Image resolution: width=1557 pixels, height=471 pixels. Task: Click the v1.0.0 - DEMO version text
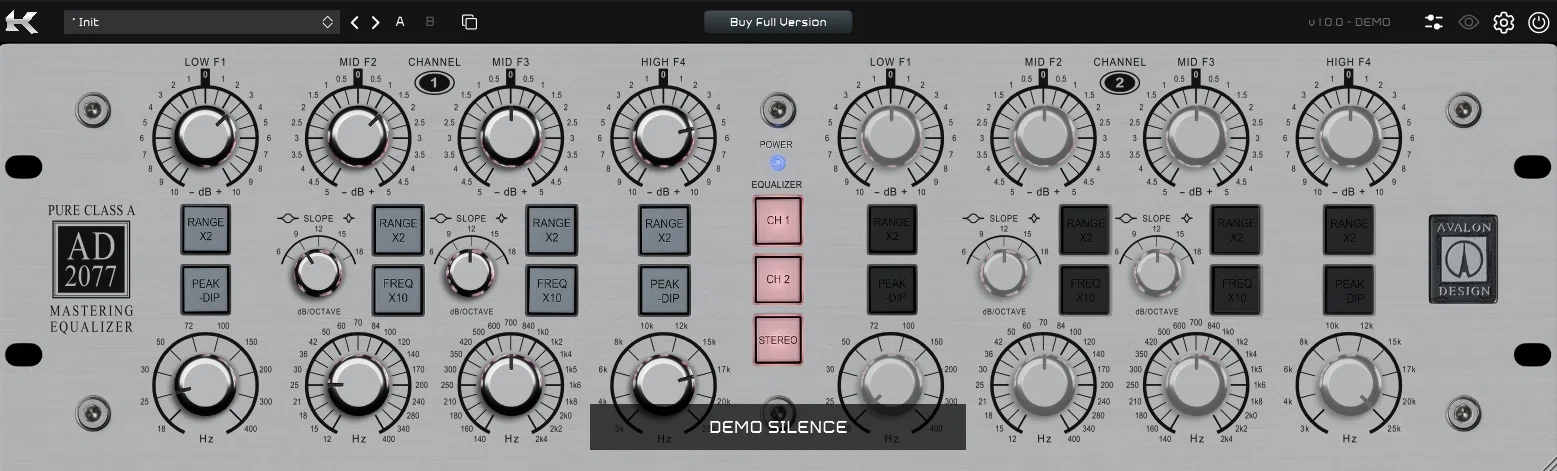(1349, 22)
